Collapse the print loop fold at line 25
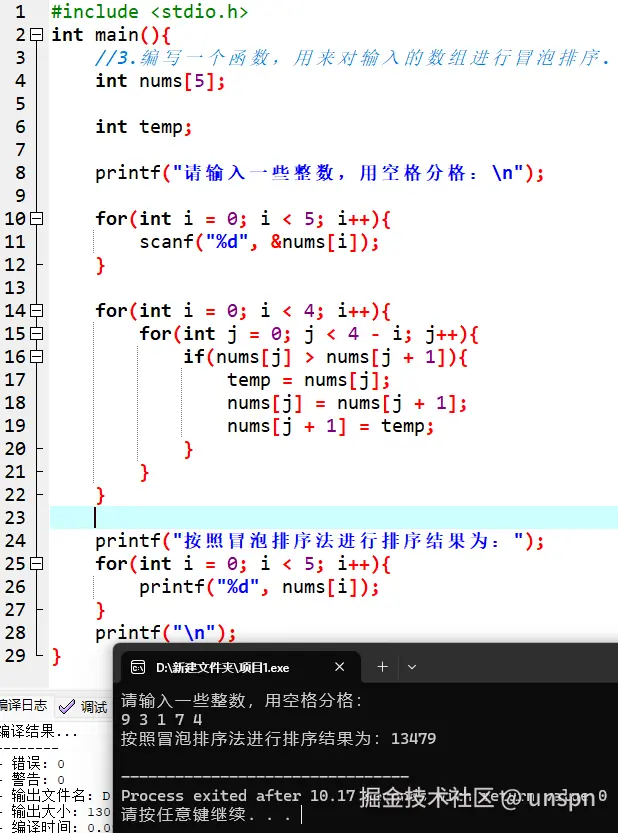618x833 pixels. point(36,564)
